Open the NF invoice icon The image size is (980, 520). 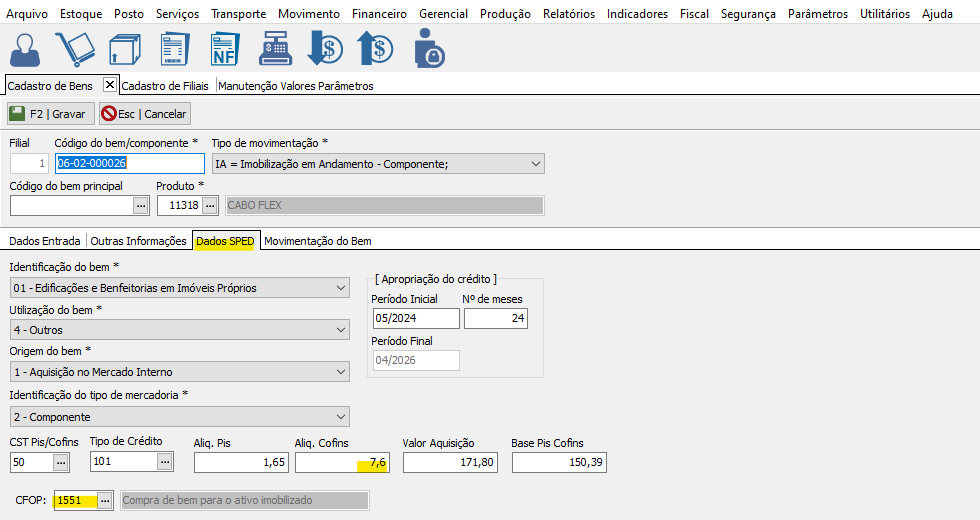point(225,48)
